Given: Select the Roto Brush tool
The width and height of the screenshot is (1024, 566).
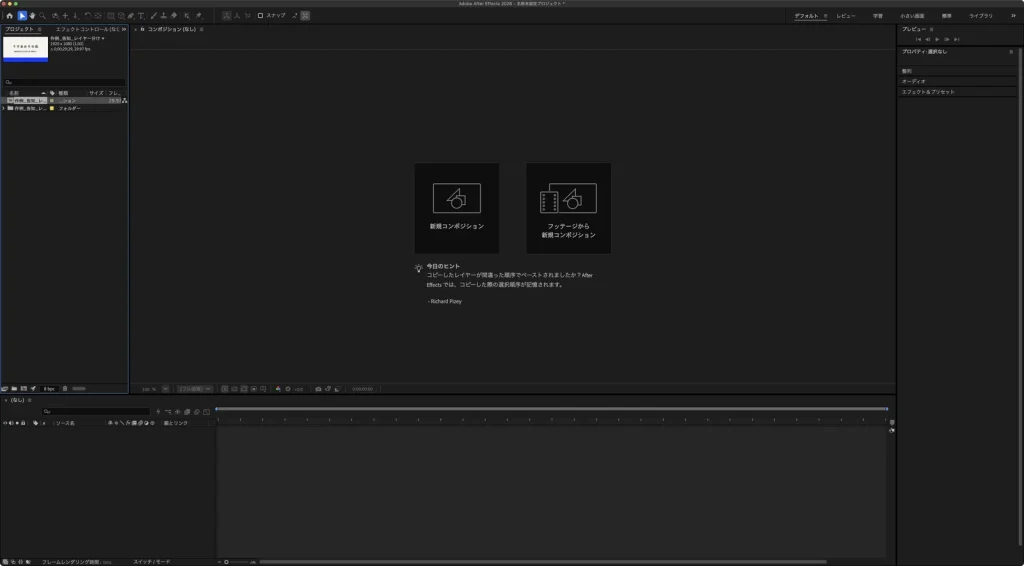Looking at the screenshot, I should coord(187,16).
